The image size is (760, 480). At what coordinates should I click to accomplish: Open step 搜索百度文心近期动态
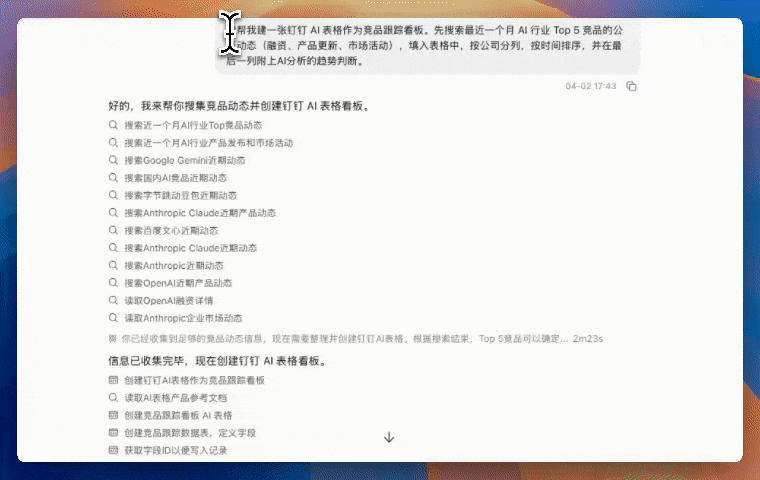coord(171,230)
